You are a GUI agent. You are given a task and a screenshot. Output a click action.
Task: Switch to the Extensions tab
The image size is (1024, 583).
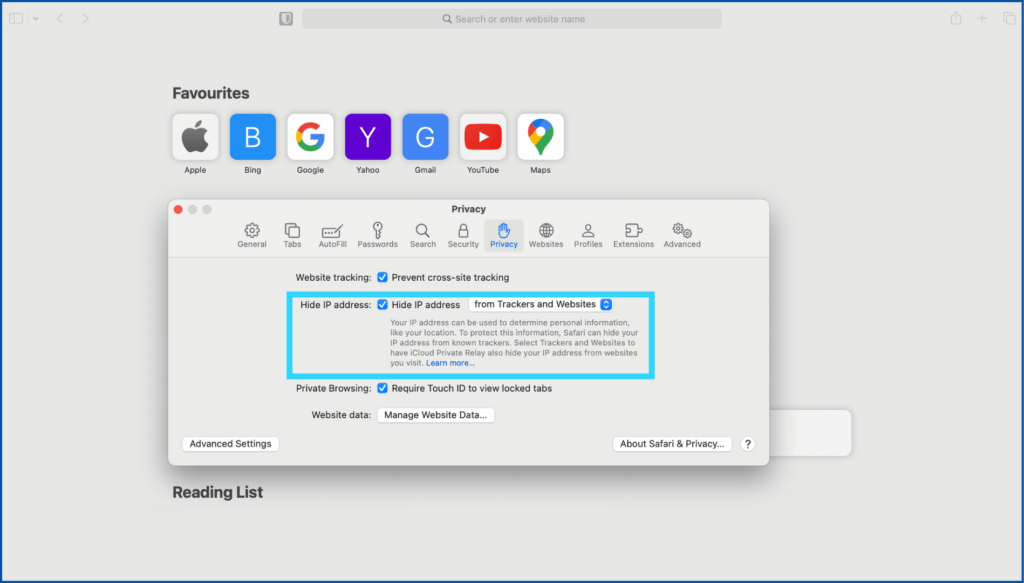pos(633,235)
